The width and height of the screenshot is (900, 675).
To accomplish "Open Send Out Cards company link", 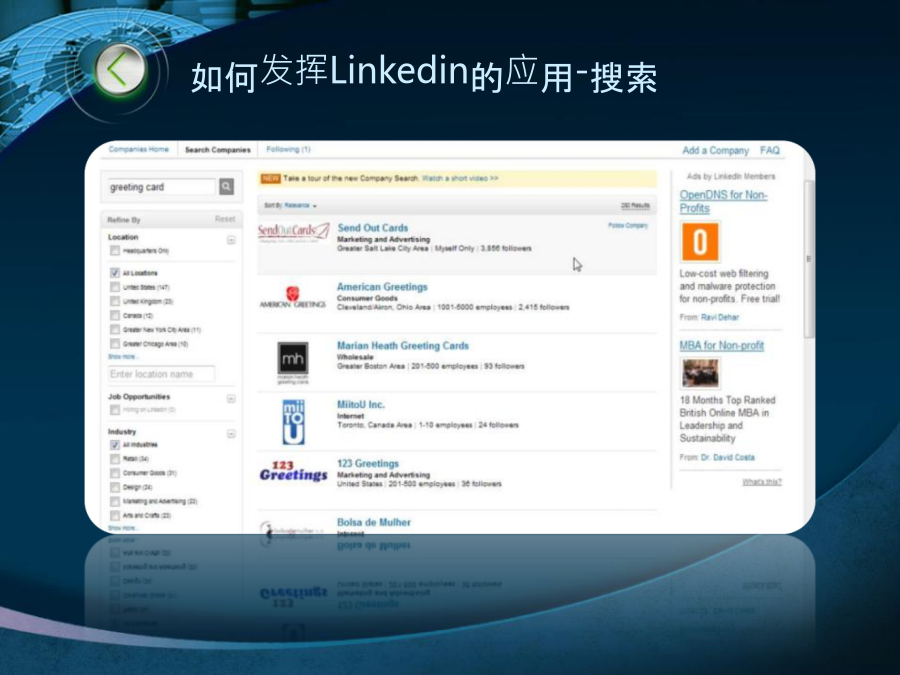I will tap(373, 228).
